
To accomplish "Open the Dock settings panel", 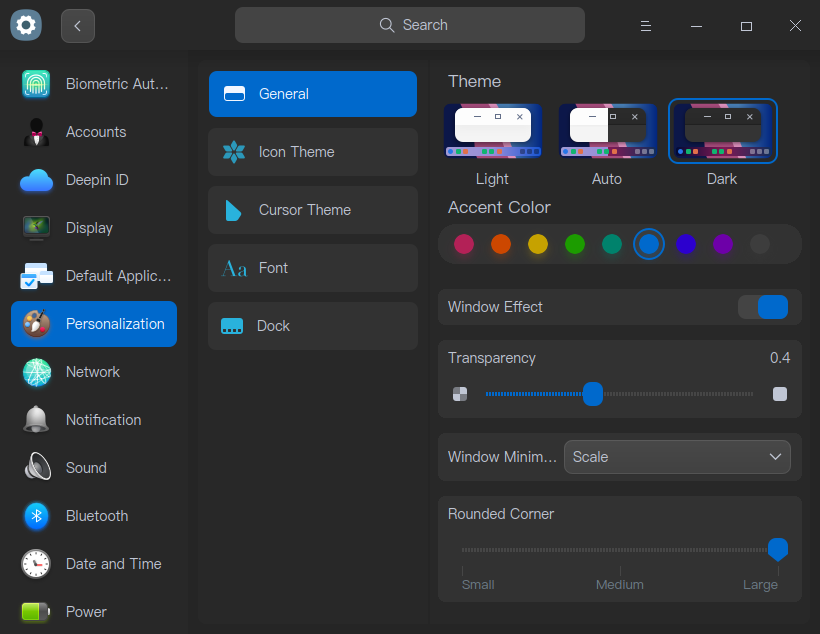I will coord(312,326).
